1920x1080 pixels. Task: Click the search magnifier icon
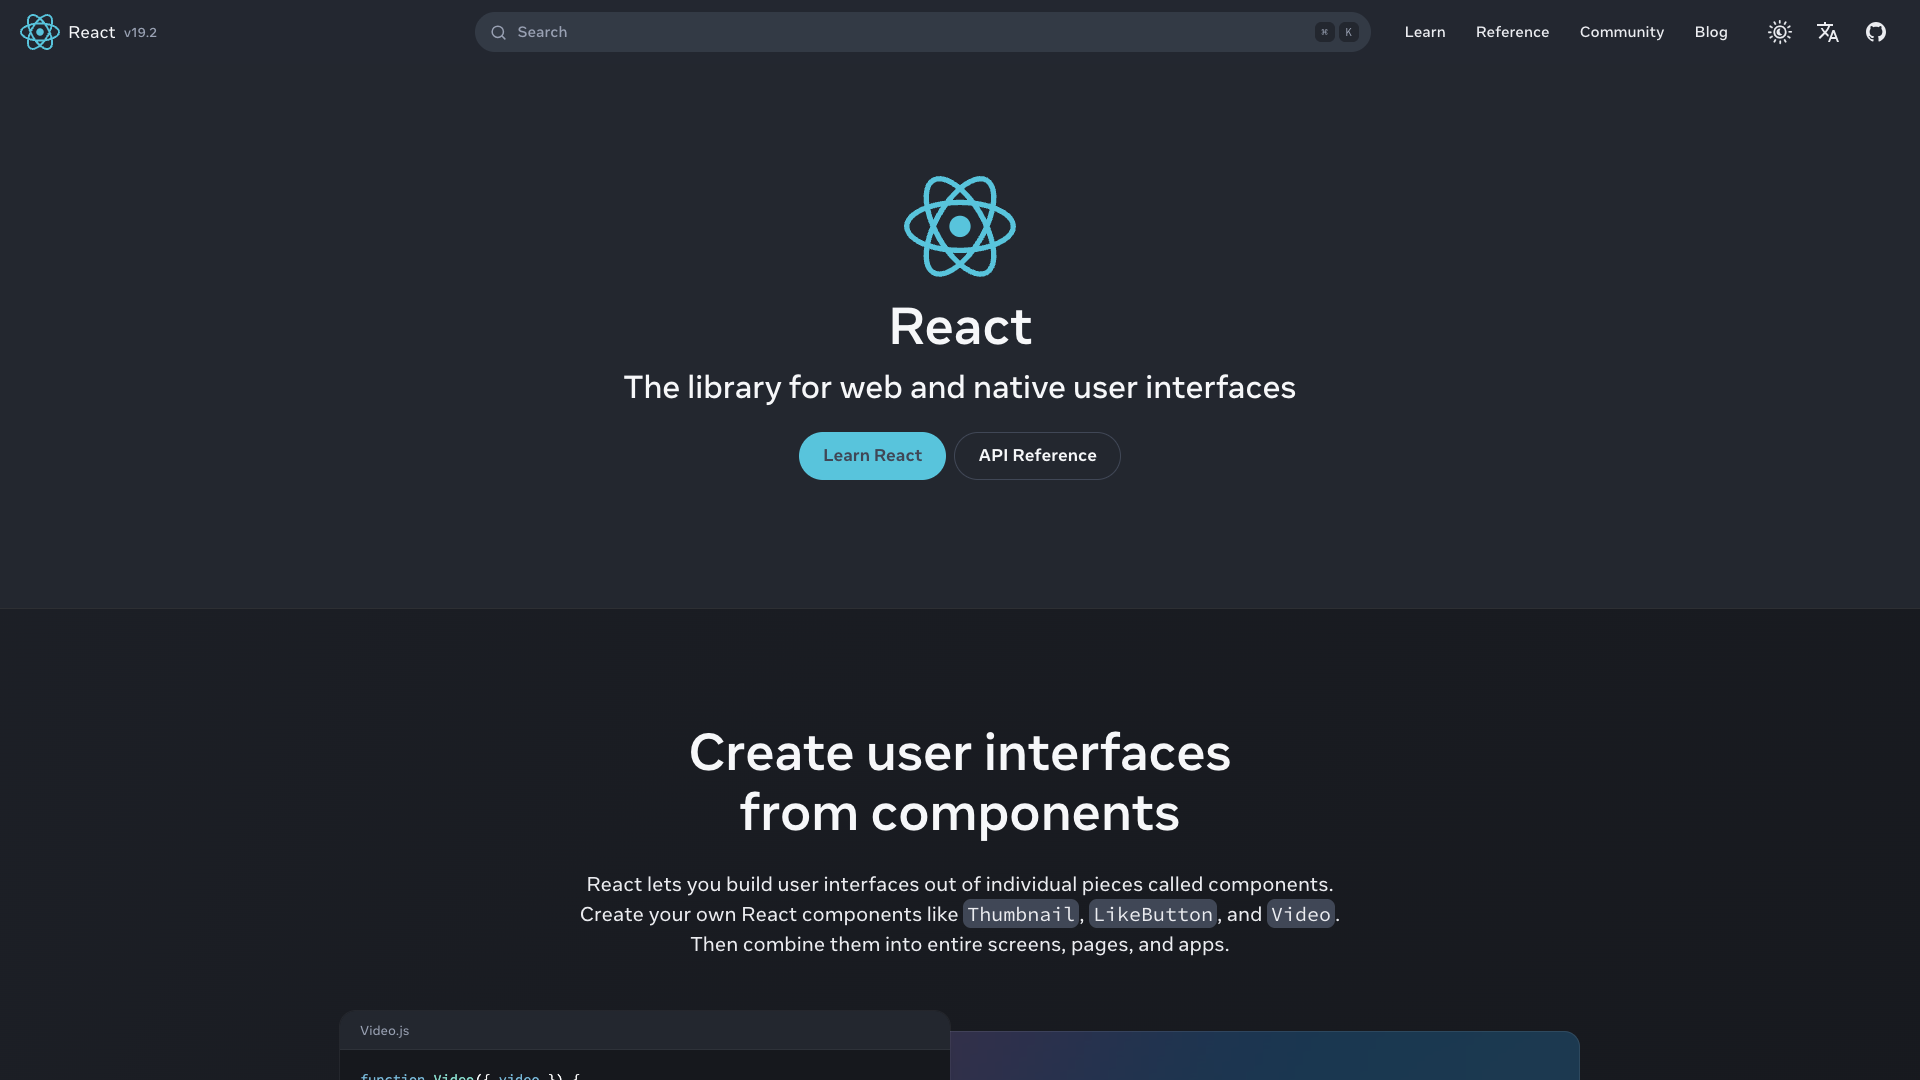click(x=498, y=32)
